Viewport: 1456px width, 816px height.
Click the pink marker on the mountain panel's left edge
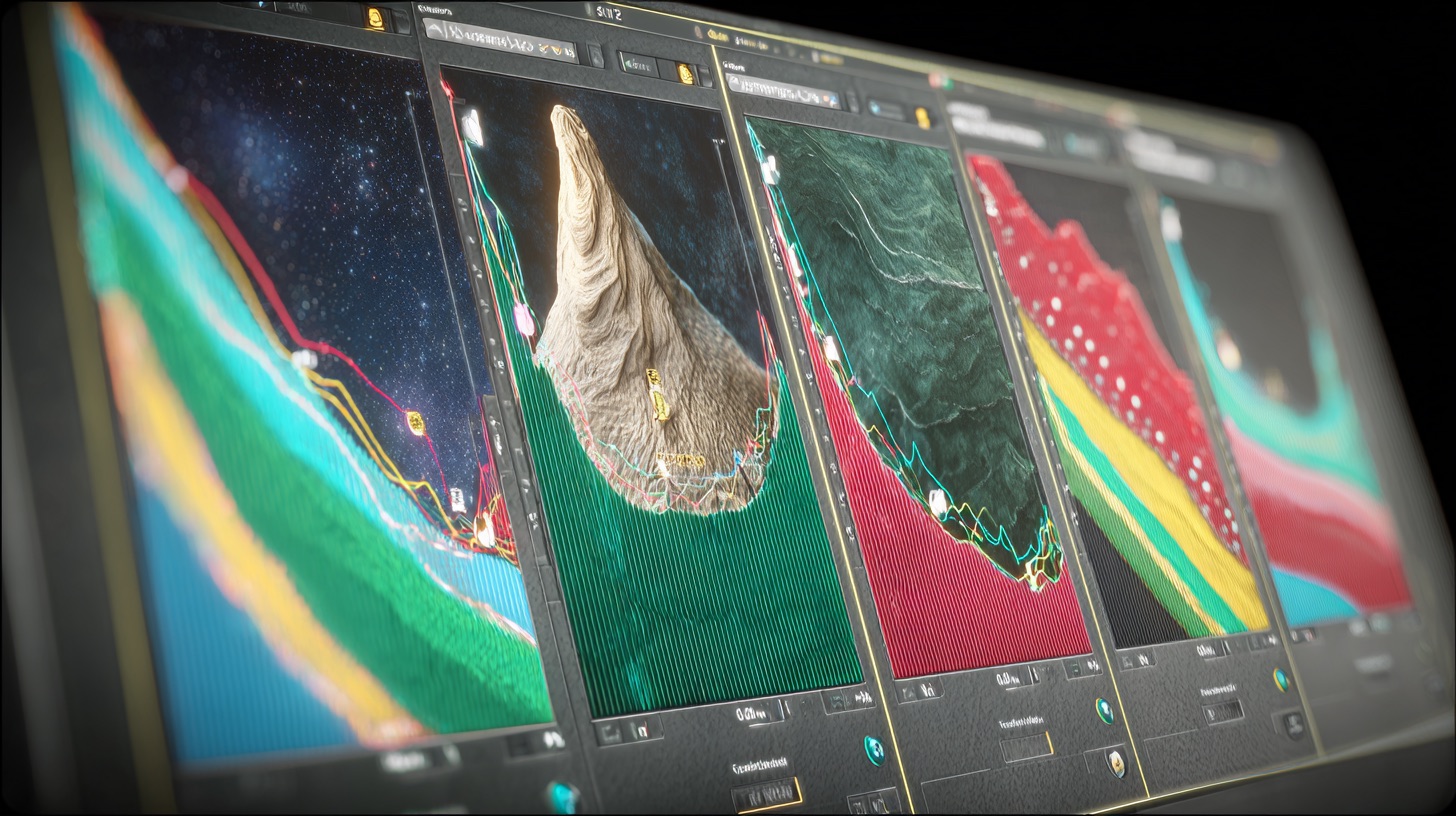pyautogui.click(x=523, y=320)
